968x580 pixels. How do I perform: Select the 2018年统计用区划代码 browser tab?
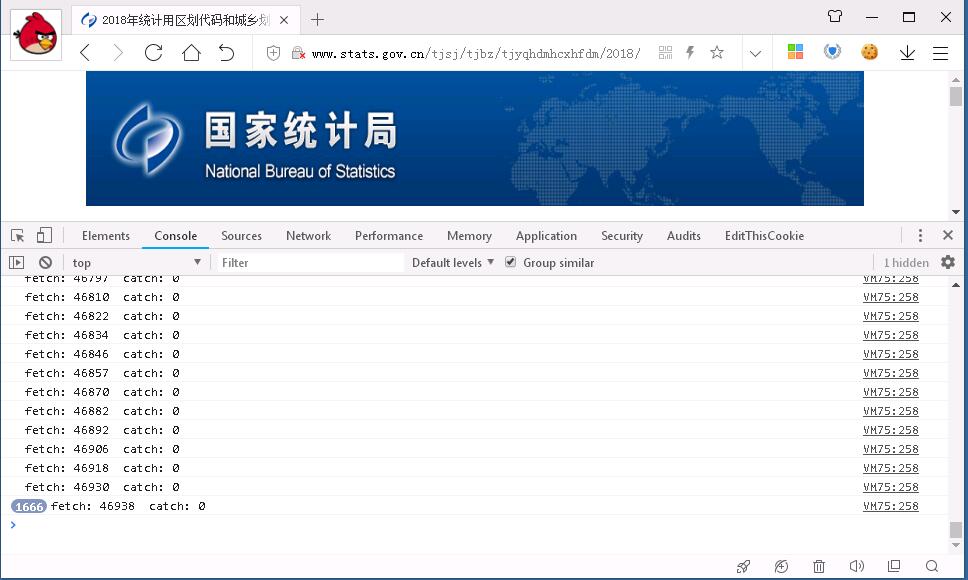(x=185, y=20)
